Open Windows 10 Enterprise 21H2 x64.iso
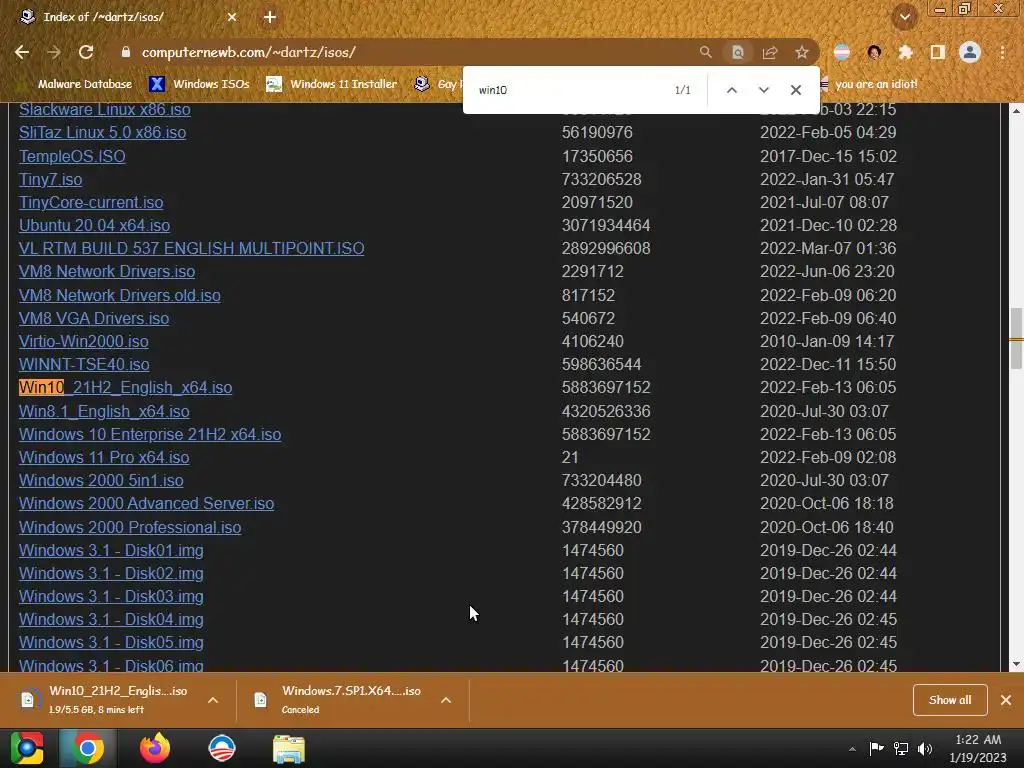Screen dimensions: 1024x768 pyautogui.click(x=150, y=434)
